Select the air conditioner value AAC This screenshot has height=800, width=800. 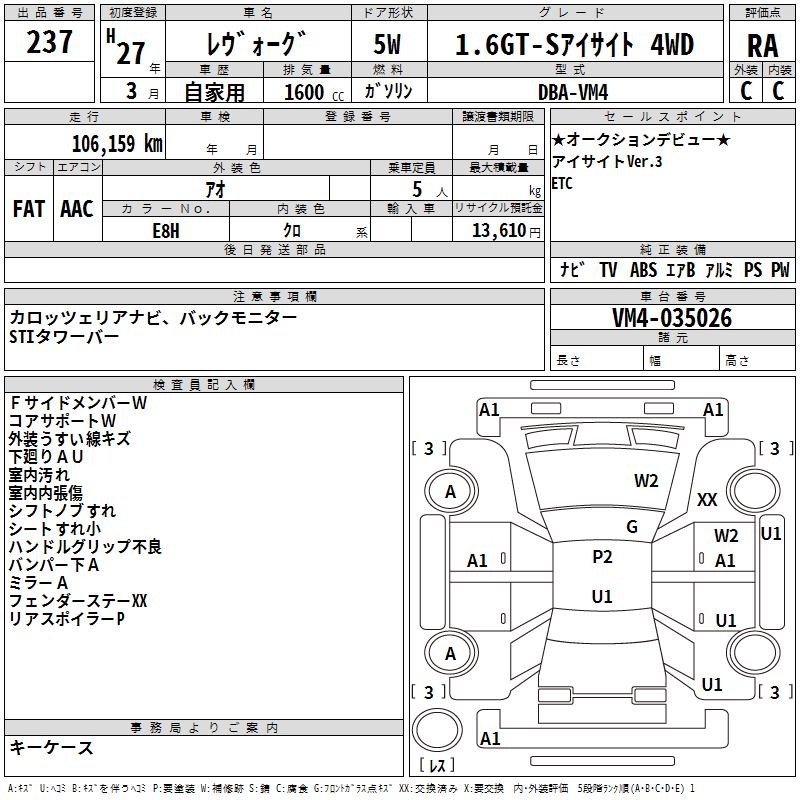[77, 209]
